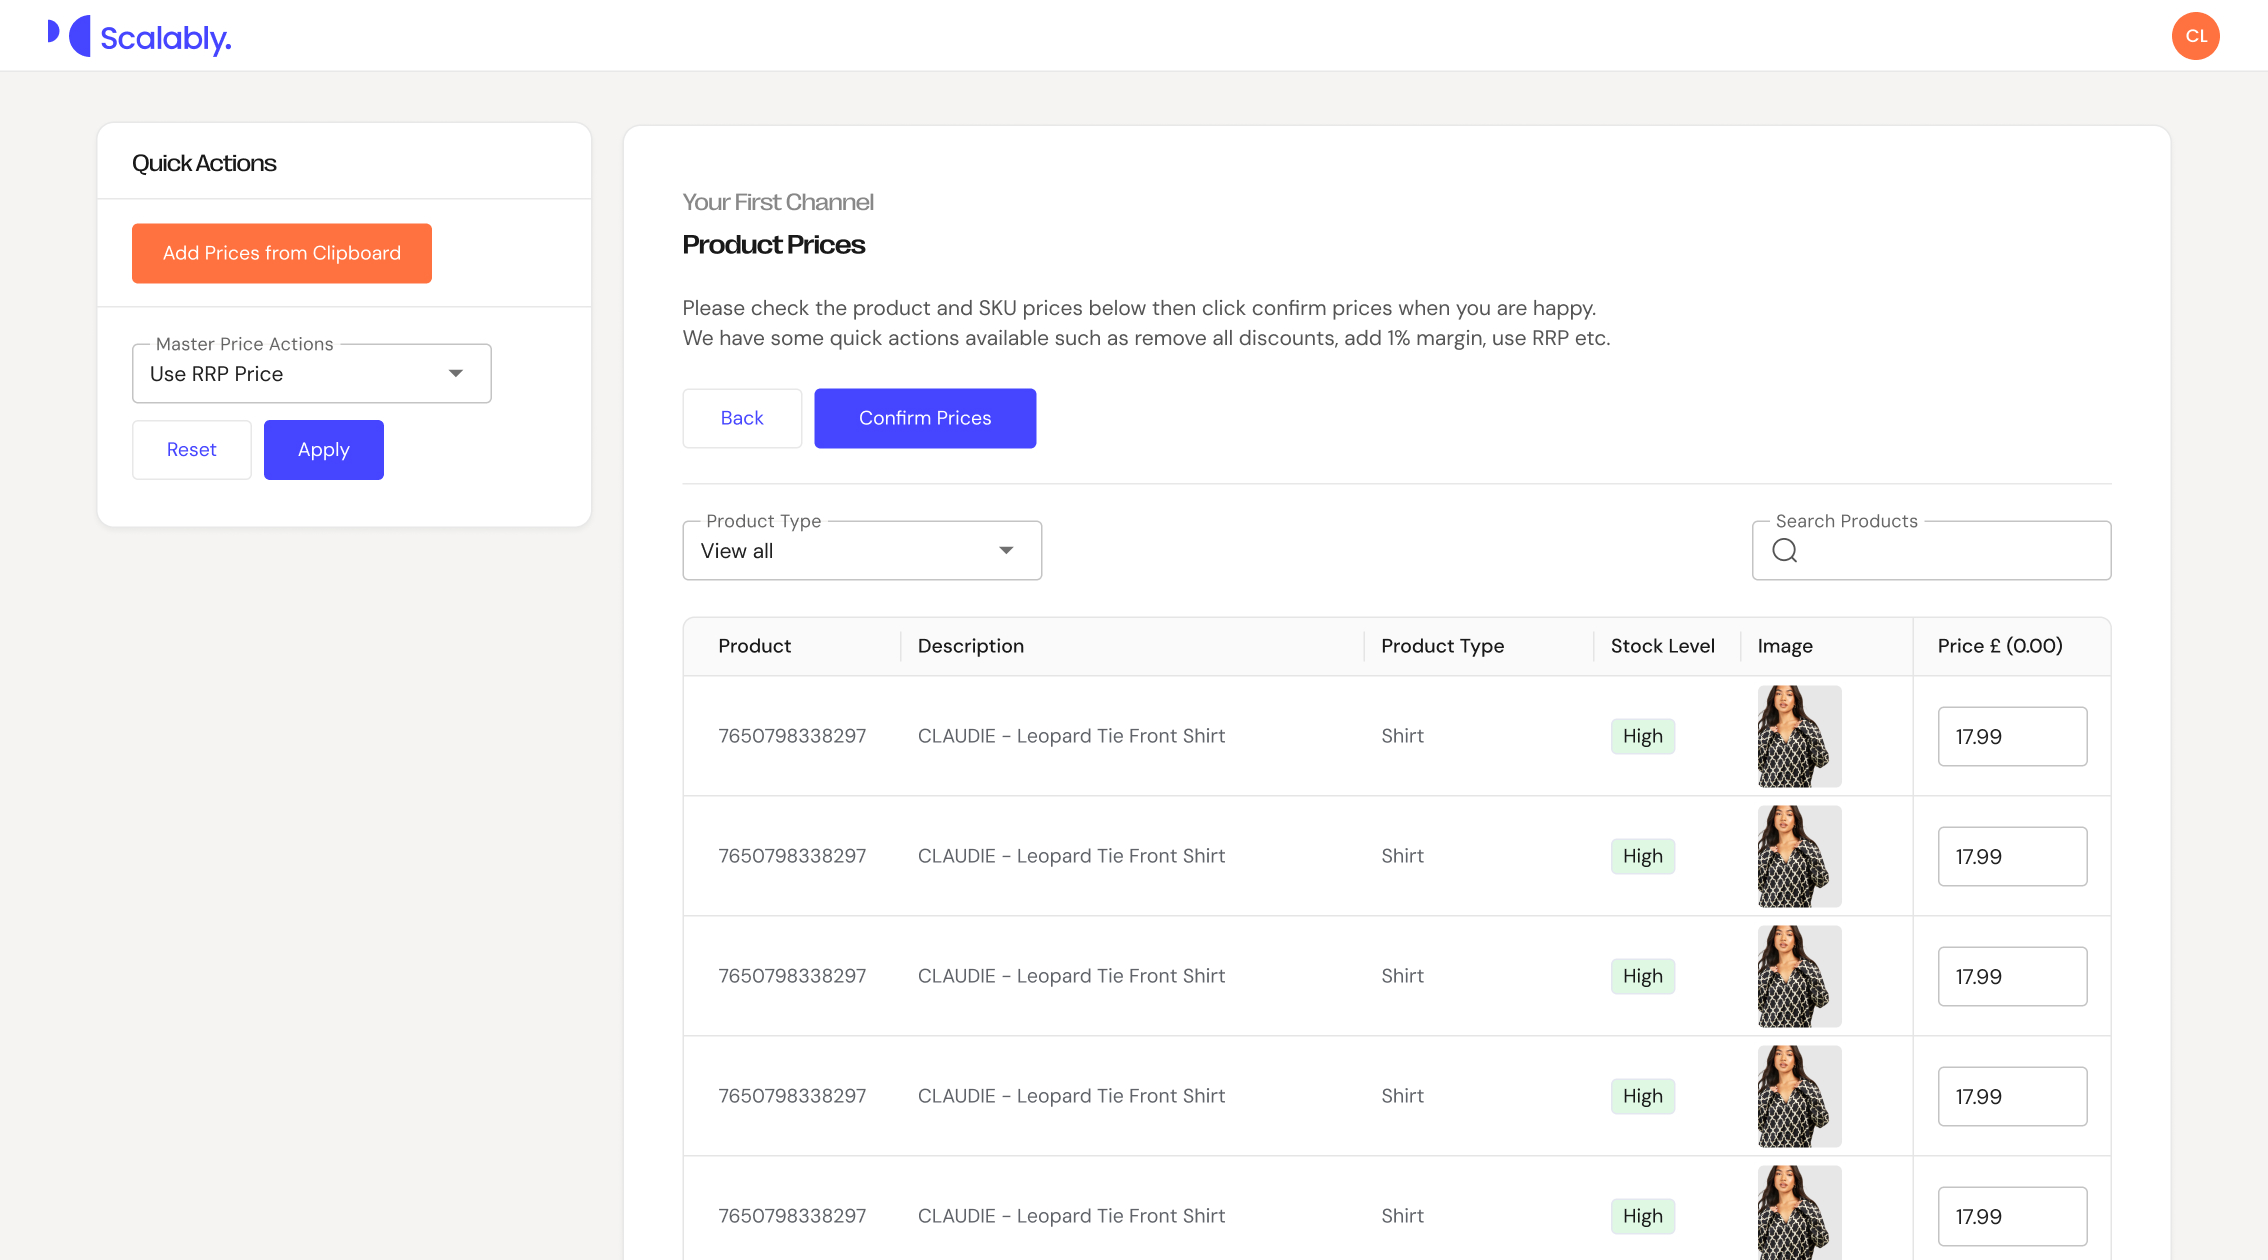Sort by Price column header
The image size is (2268, 1260).
(x=1999, y=646)
